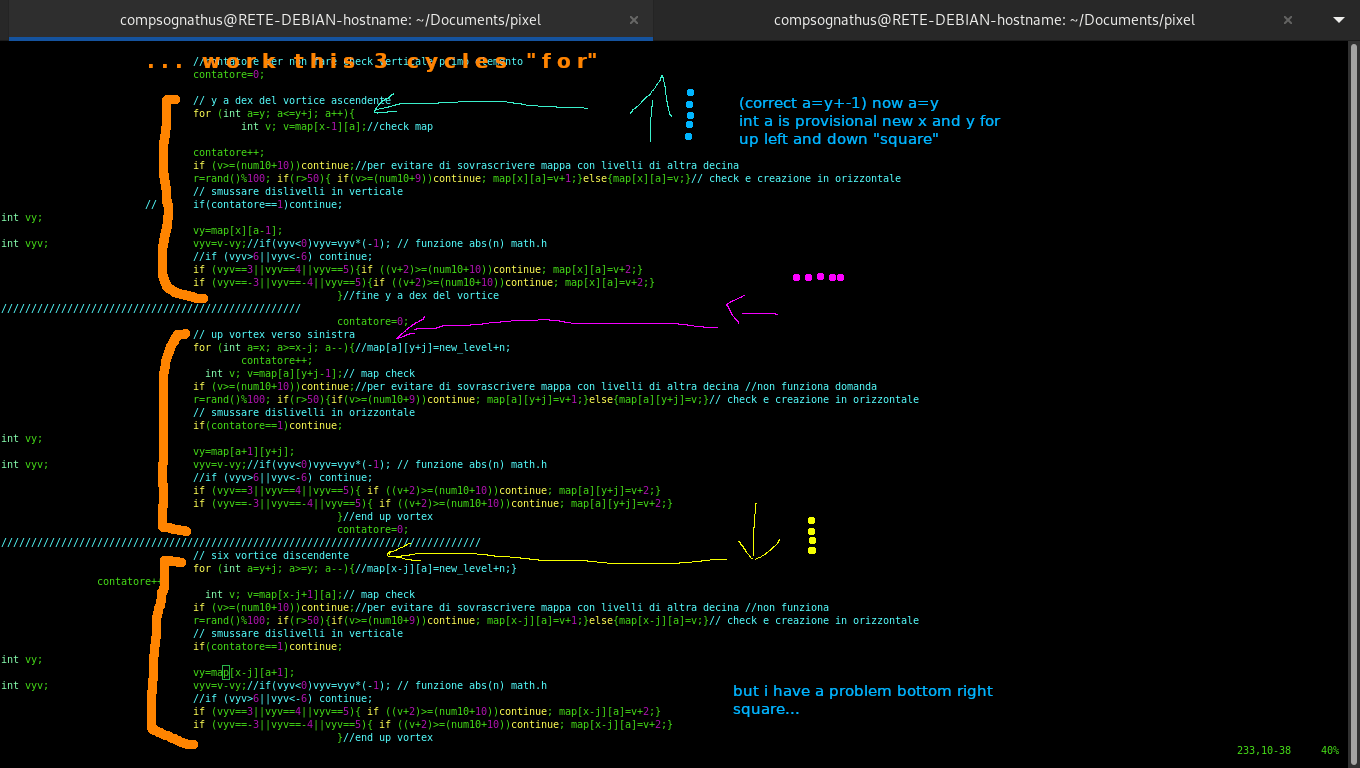Click the commented-out '// if(contatore==1)continue;' line
The height and width of the screenshot is (768, 1360).
coord(244,205)
